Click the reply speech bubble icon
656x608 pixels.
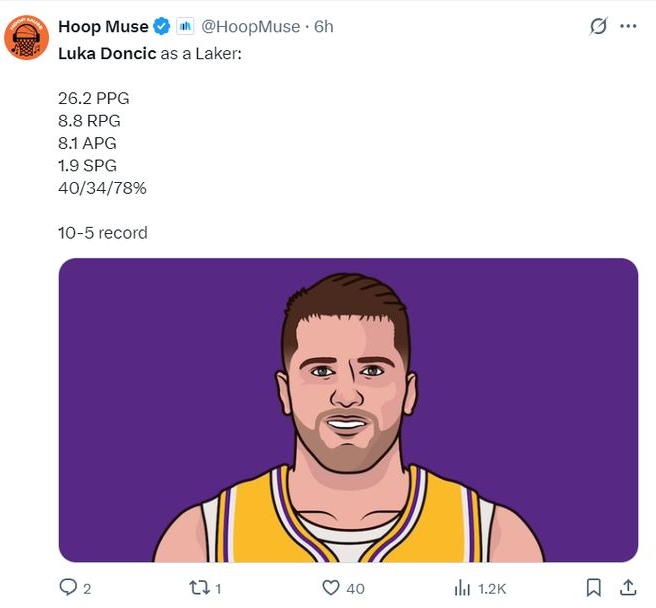click(x=68, y=587)
